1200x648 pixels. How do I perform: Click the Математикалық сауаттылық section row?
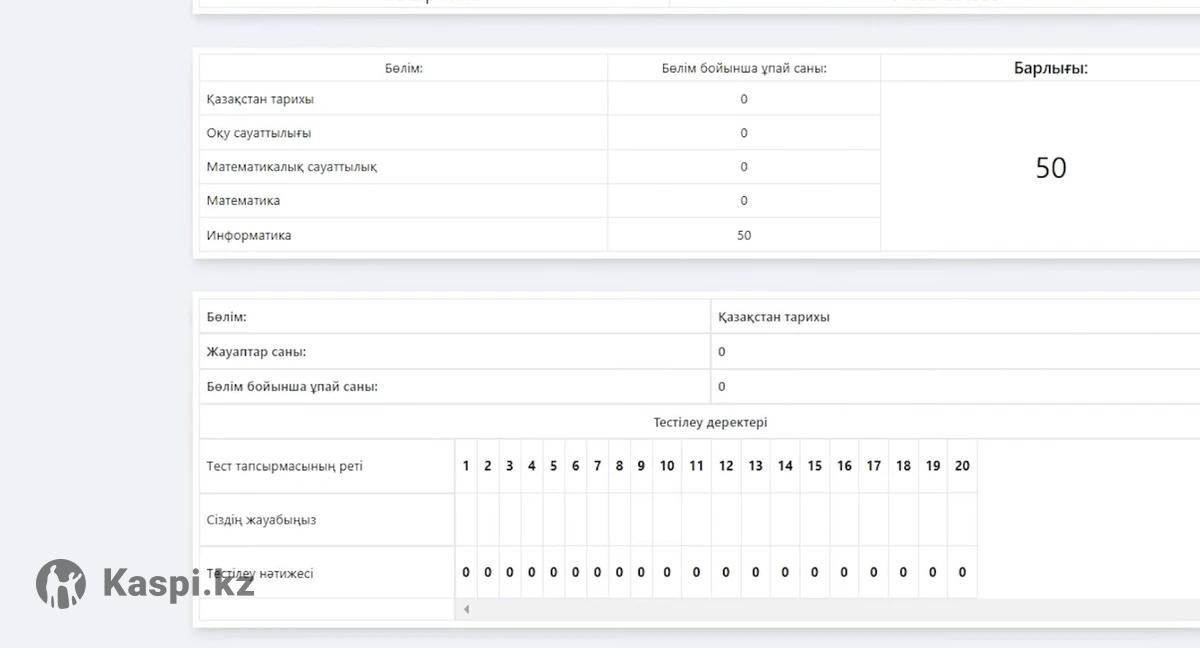[x=291, y=167]
